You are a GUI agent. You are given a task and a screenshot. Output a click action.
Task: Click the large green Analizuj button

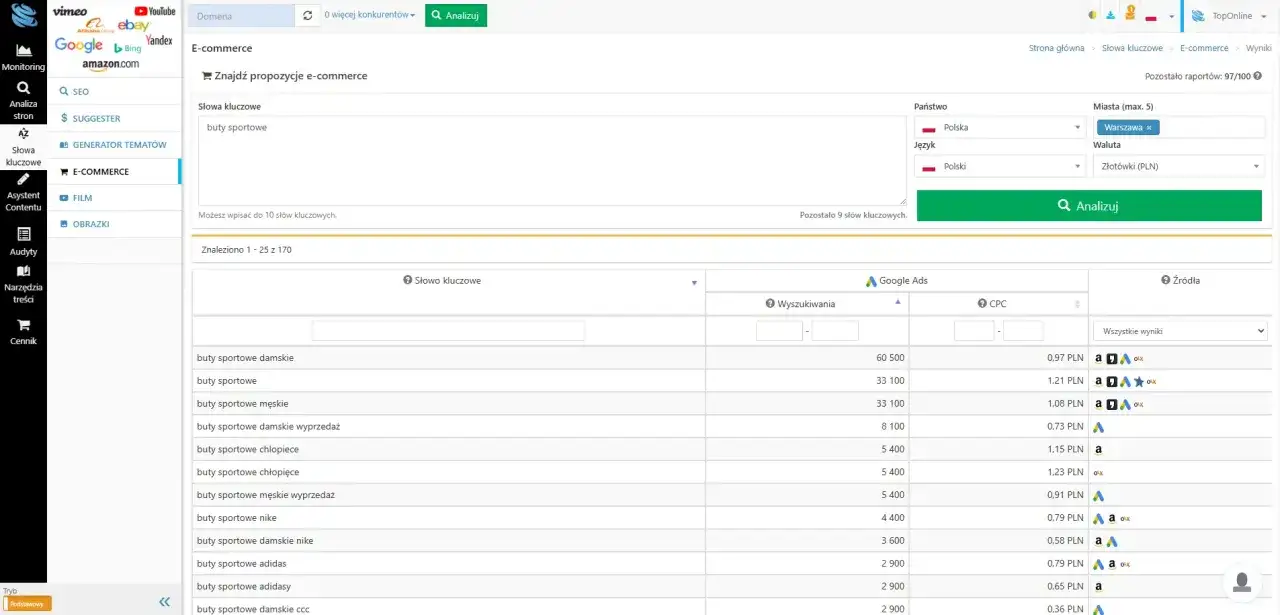[x=1089, y=206]
